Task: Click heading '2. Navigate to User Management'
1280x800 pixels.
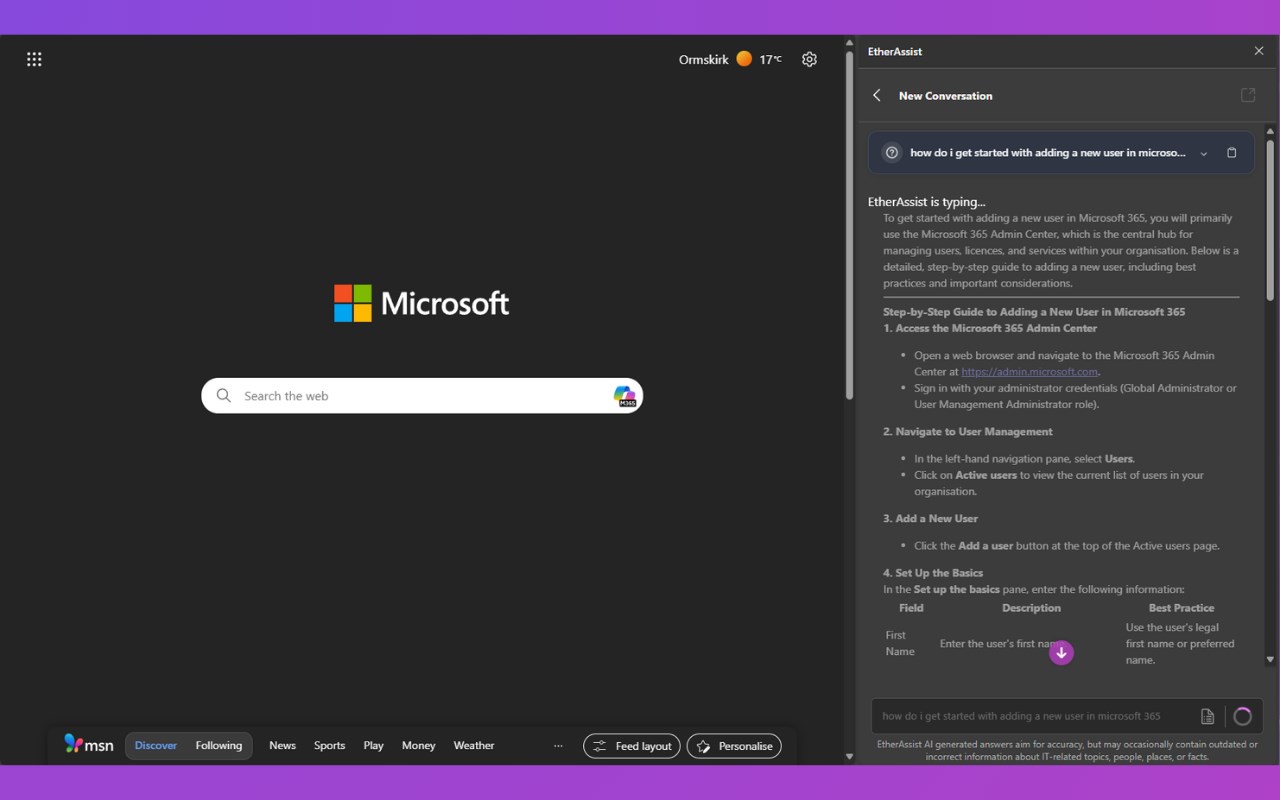Action: coord(968,432)
